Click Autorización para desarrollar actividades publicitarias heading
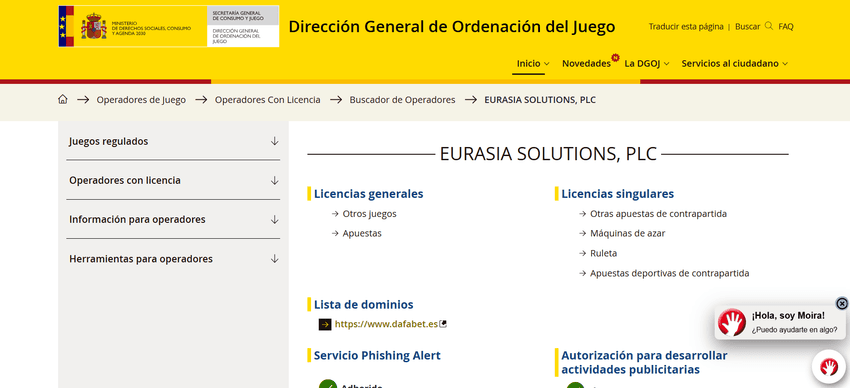 point(644,363)
